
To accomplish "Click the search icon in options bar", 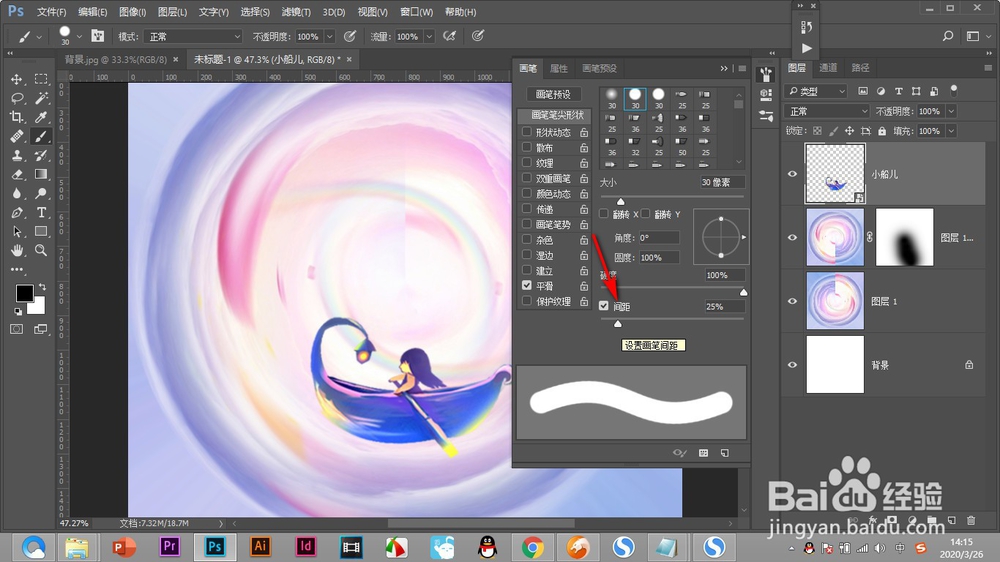I will 948,36.
